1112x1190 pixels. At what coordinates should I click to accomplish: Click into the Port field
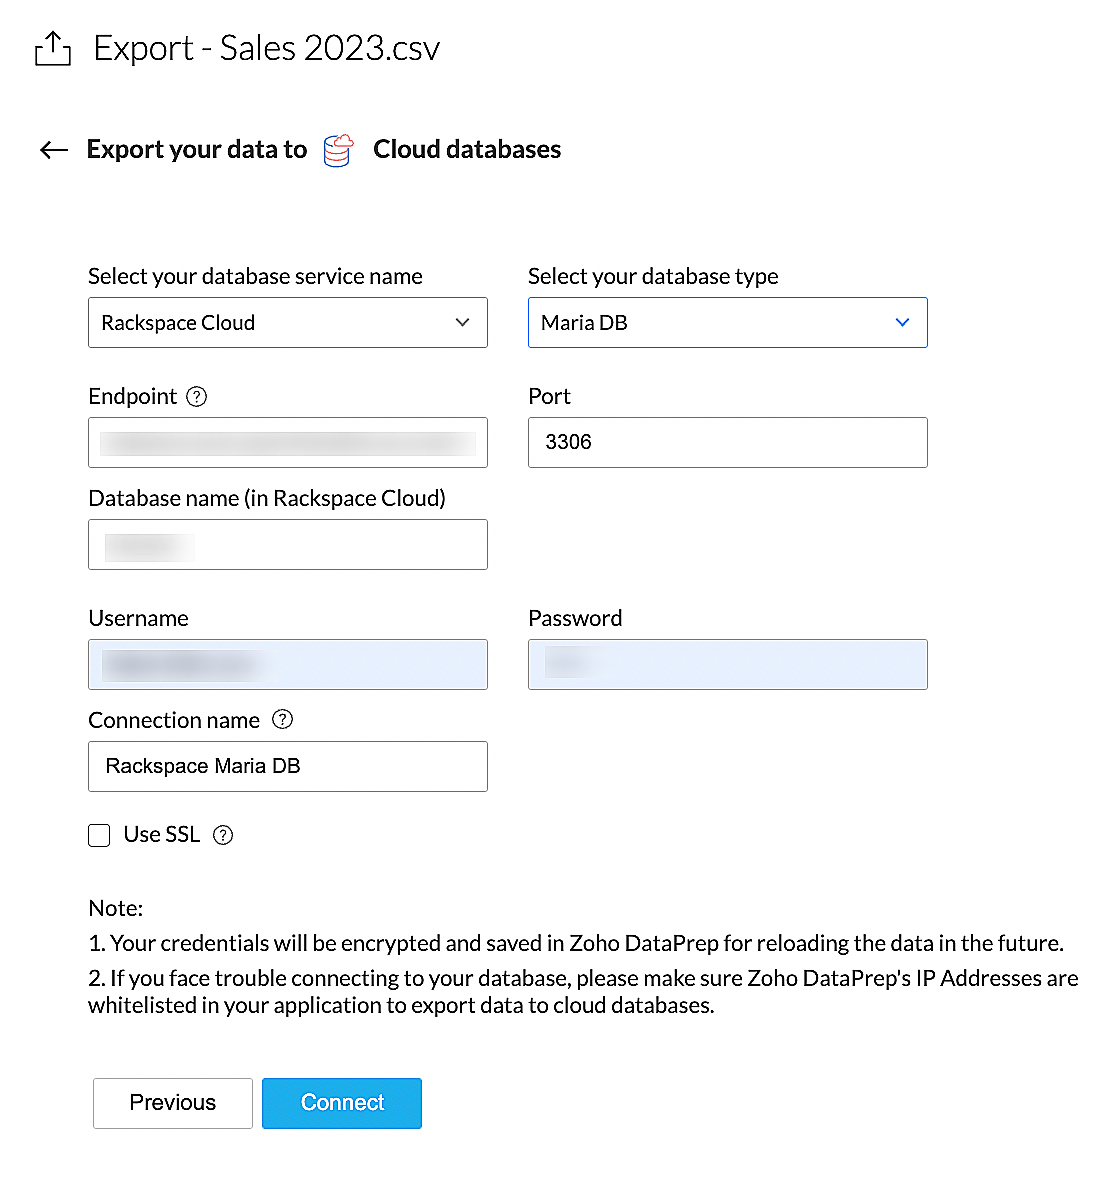click(728, 443)
